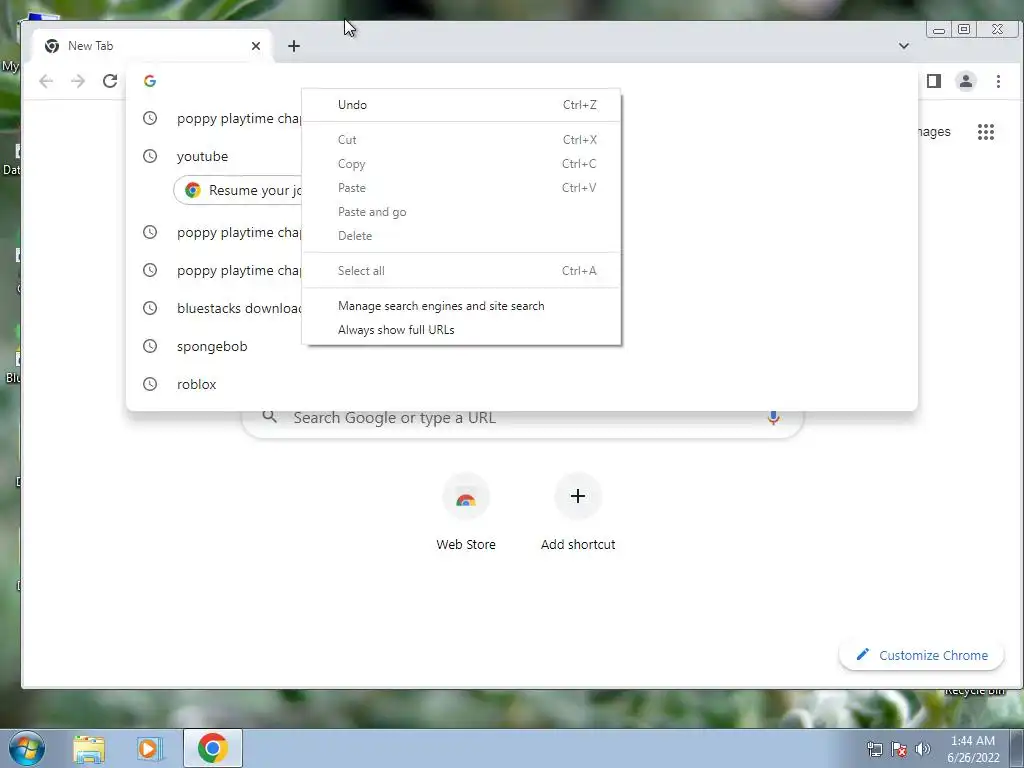Open the profile avatar menu
This screenshot has height=768, width=1024.
966,81
